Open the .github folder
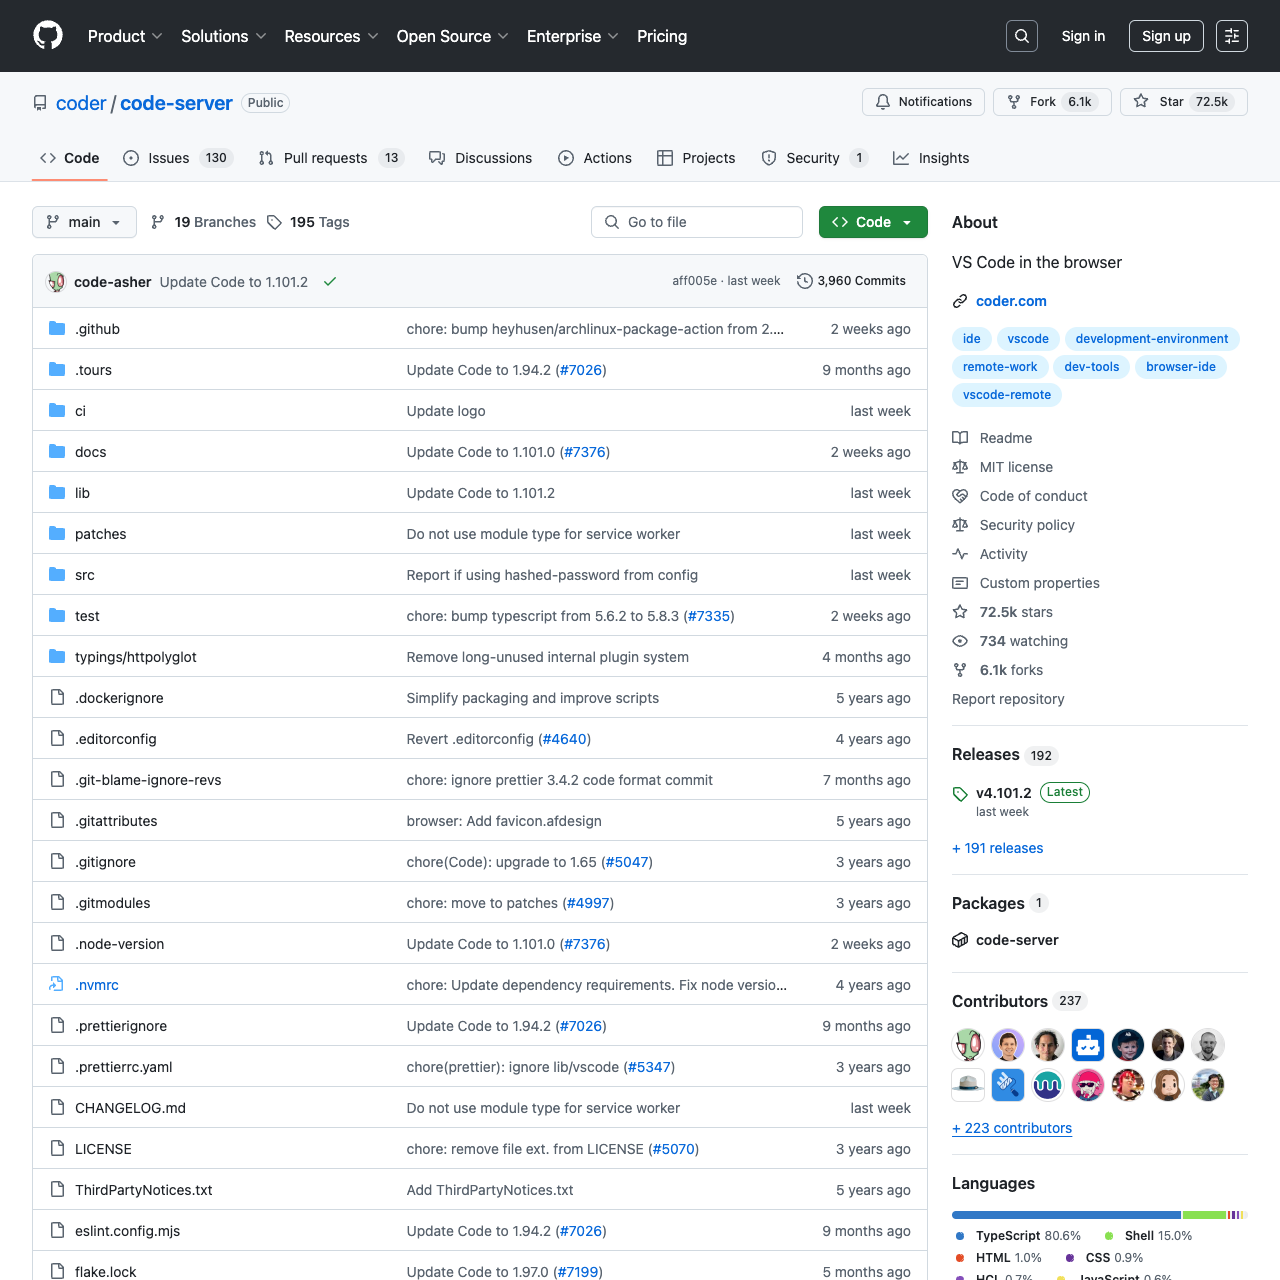Screen dimensions: 1280x1280 coord(97,329)
